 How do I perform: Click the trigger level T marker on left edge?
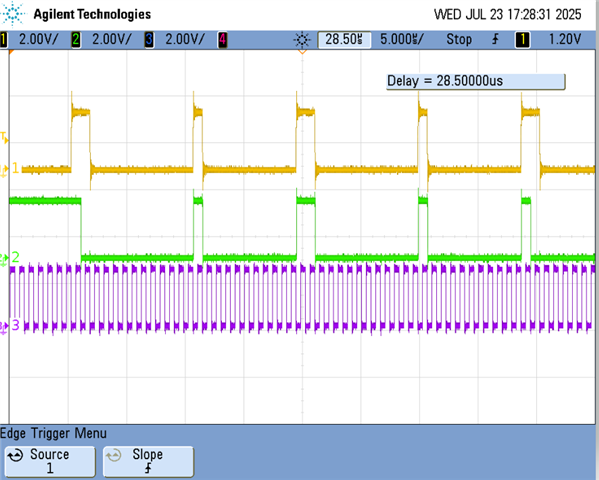coord(4,138)
